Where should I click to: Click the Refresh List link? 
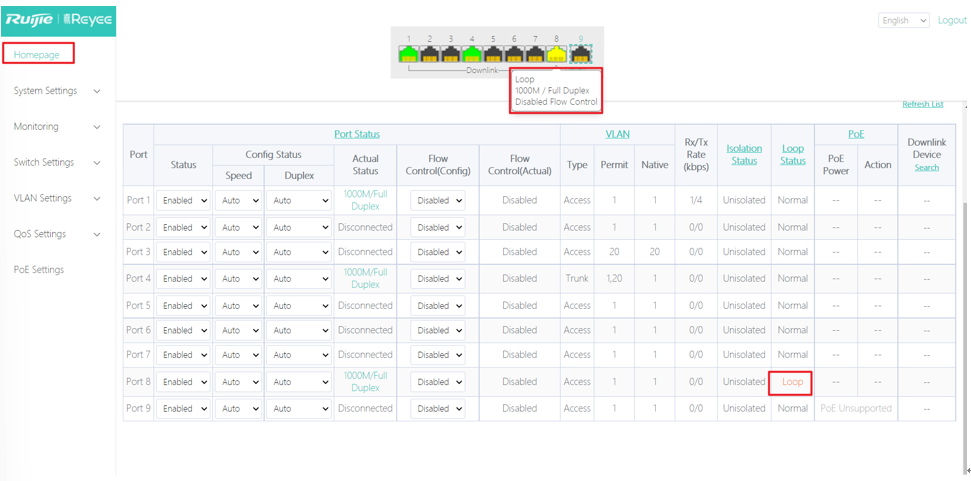click(922, 104)
